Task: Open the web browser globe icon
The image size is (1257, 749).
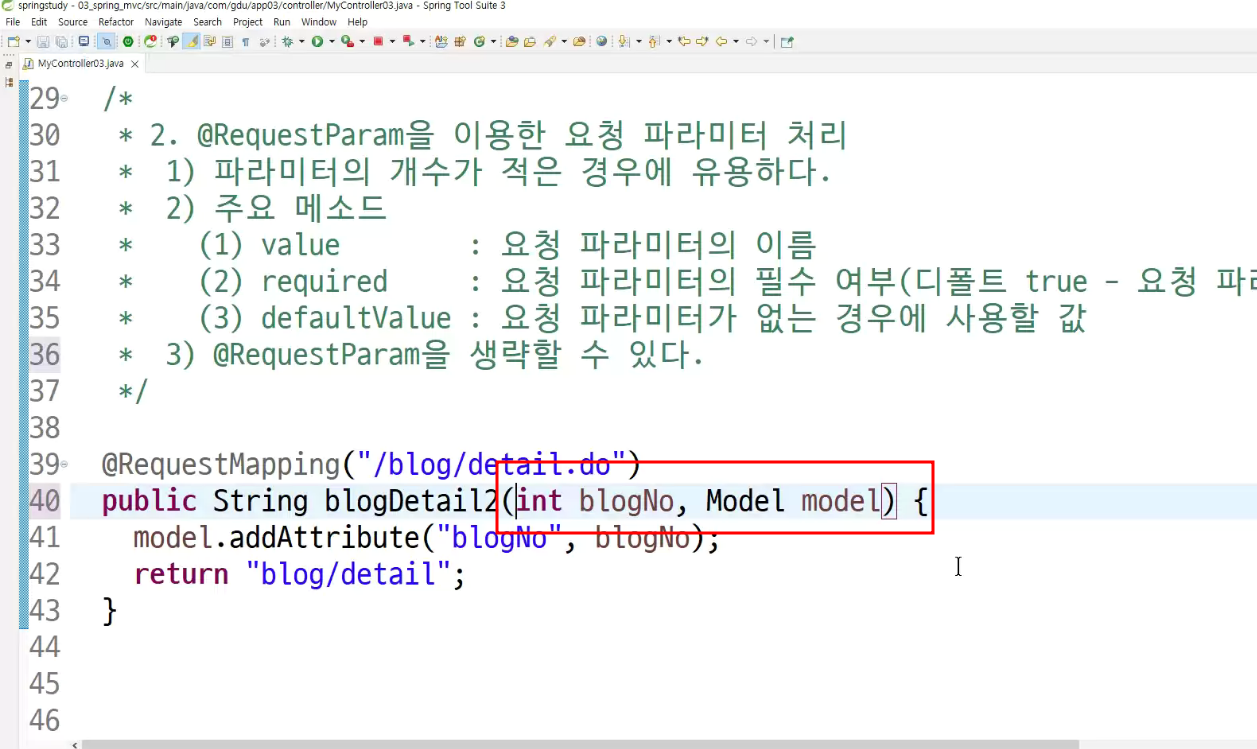Action: 601,42
